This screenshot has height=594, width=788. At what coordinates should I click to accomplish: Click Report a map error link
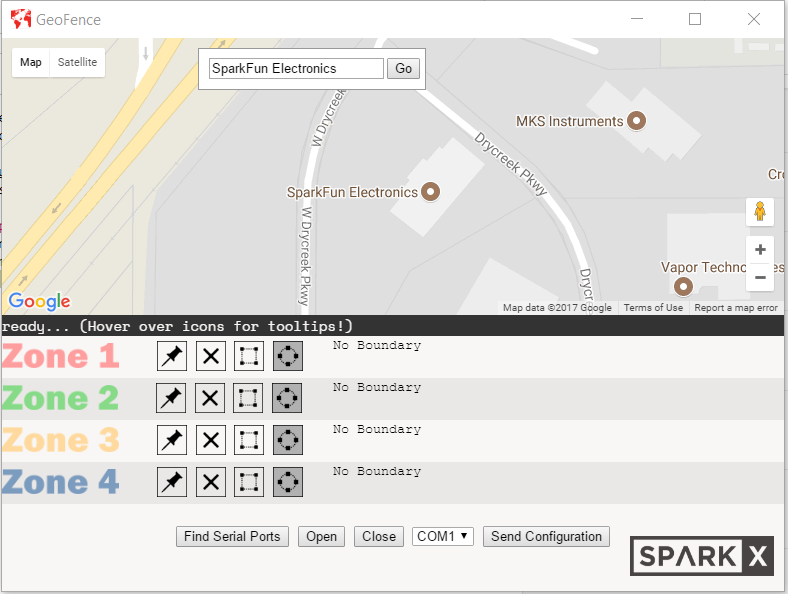point(736,308)
